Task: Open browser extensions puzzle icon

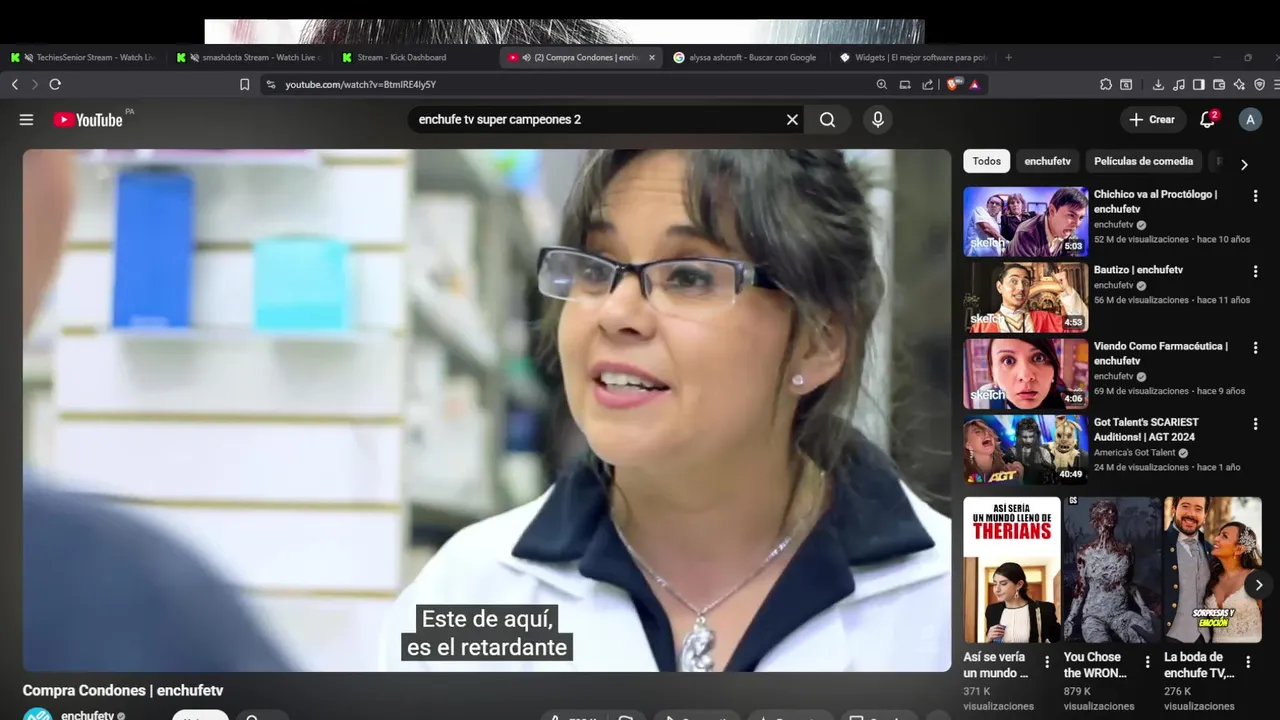Action: point(1106,85)
